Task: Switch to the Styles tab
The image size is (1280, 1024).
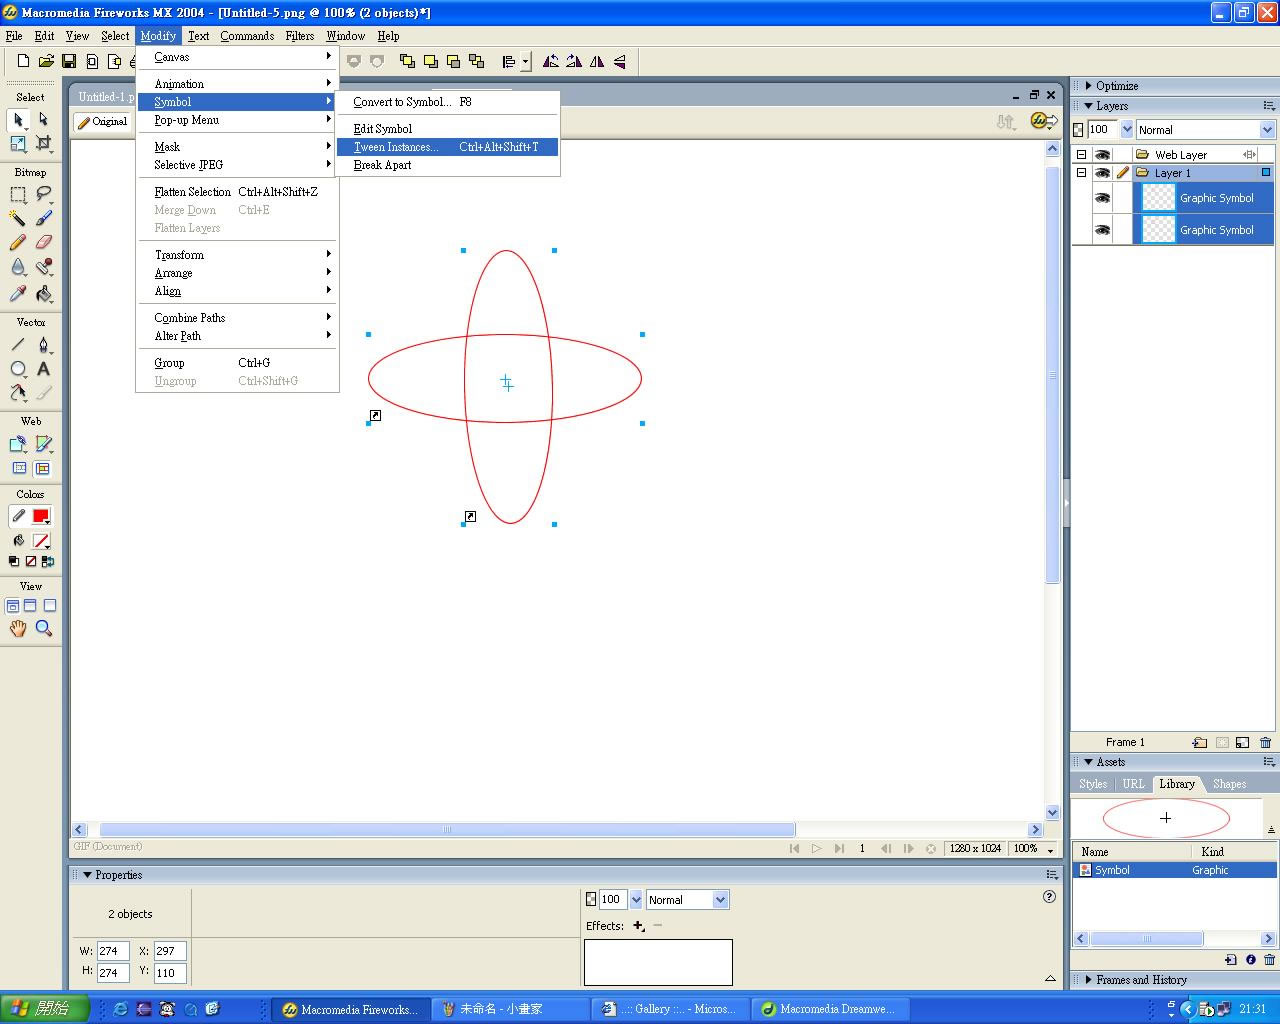Action: [x=1093, y=784]
